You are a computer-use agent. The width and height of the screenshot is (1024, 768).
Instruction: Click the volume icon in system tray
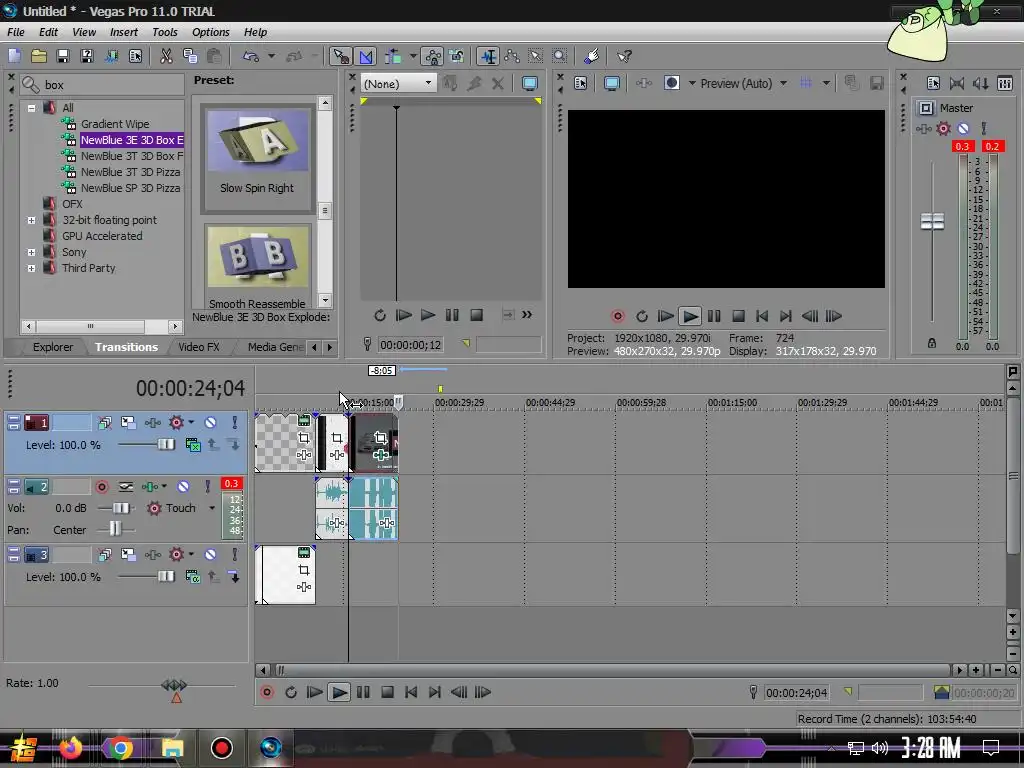(x=880, y=748)
